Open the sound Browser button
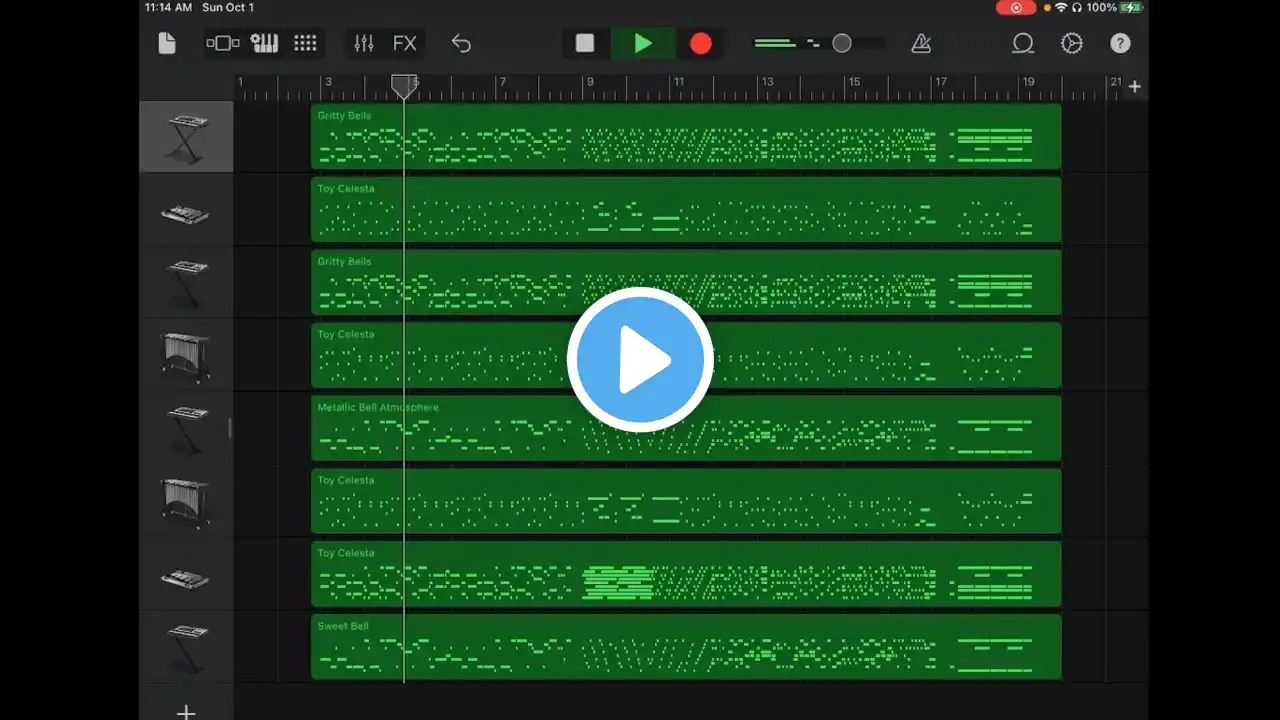This screenshot has height=720, width=1280. 222,43
